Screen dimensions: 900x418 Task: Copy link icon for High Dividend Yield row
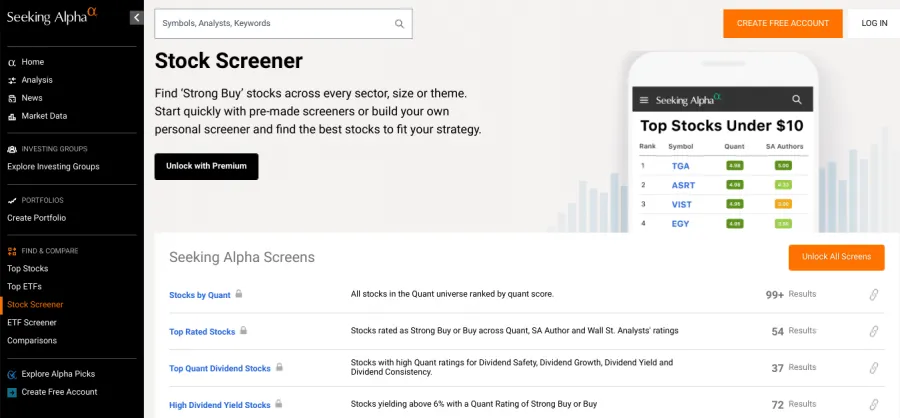point(874,405)
